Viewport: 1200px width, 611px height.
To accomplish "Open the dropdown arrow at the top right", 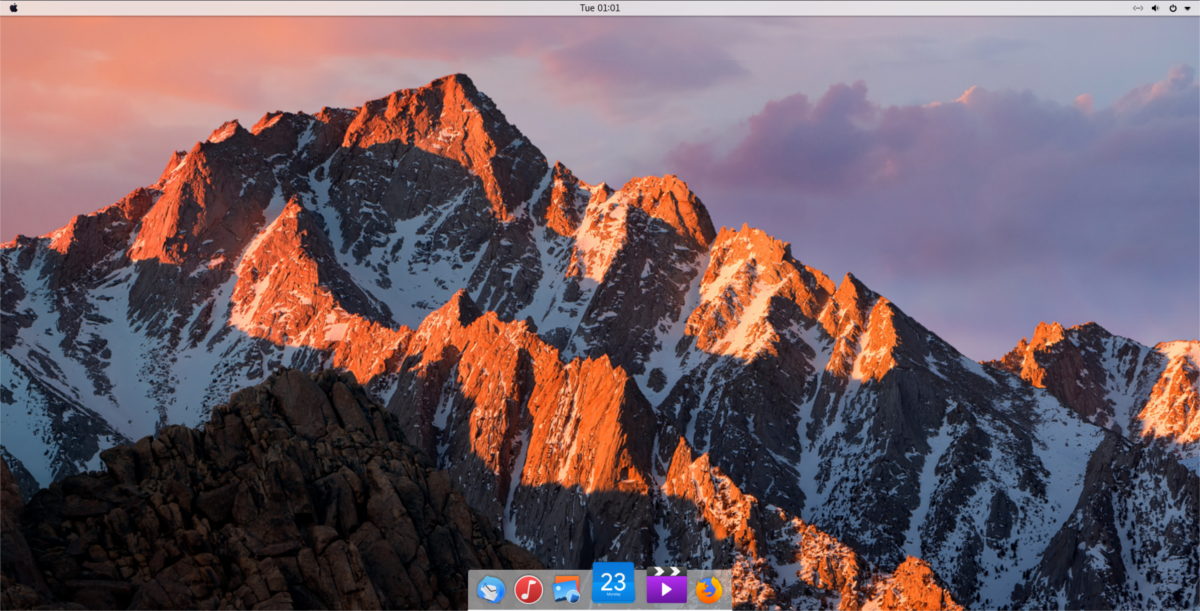I will point(1188,8).
